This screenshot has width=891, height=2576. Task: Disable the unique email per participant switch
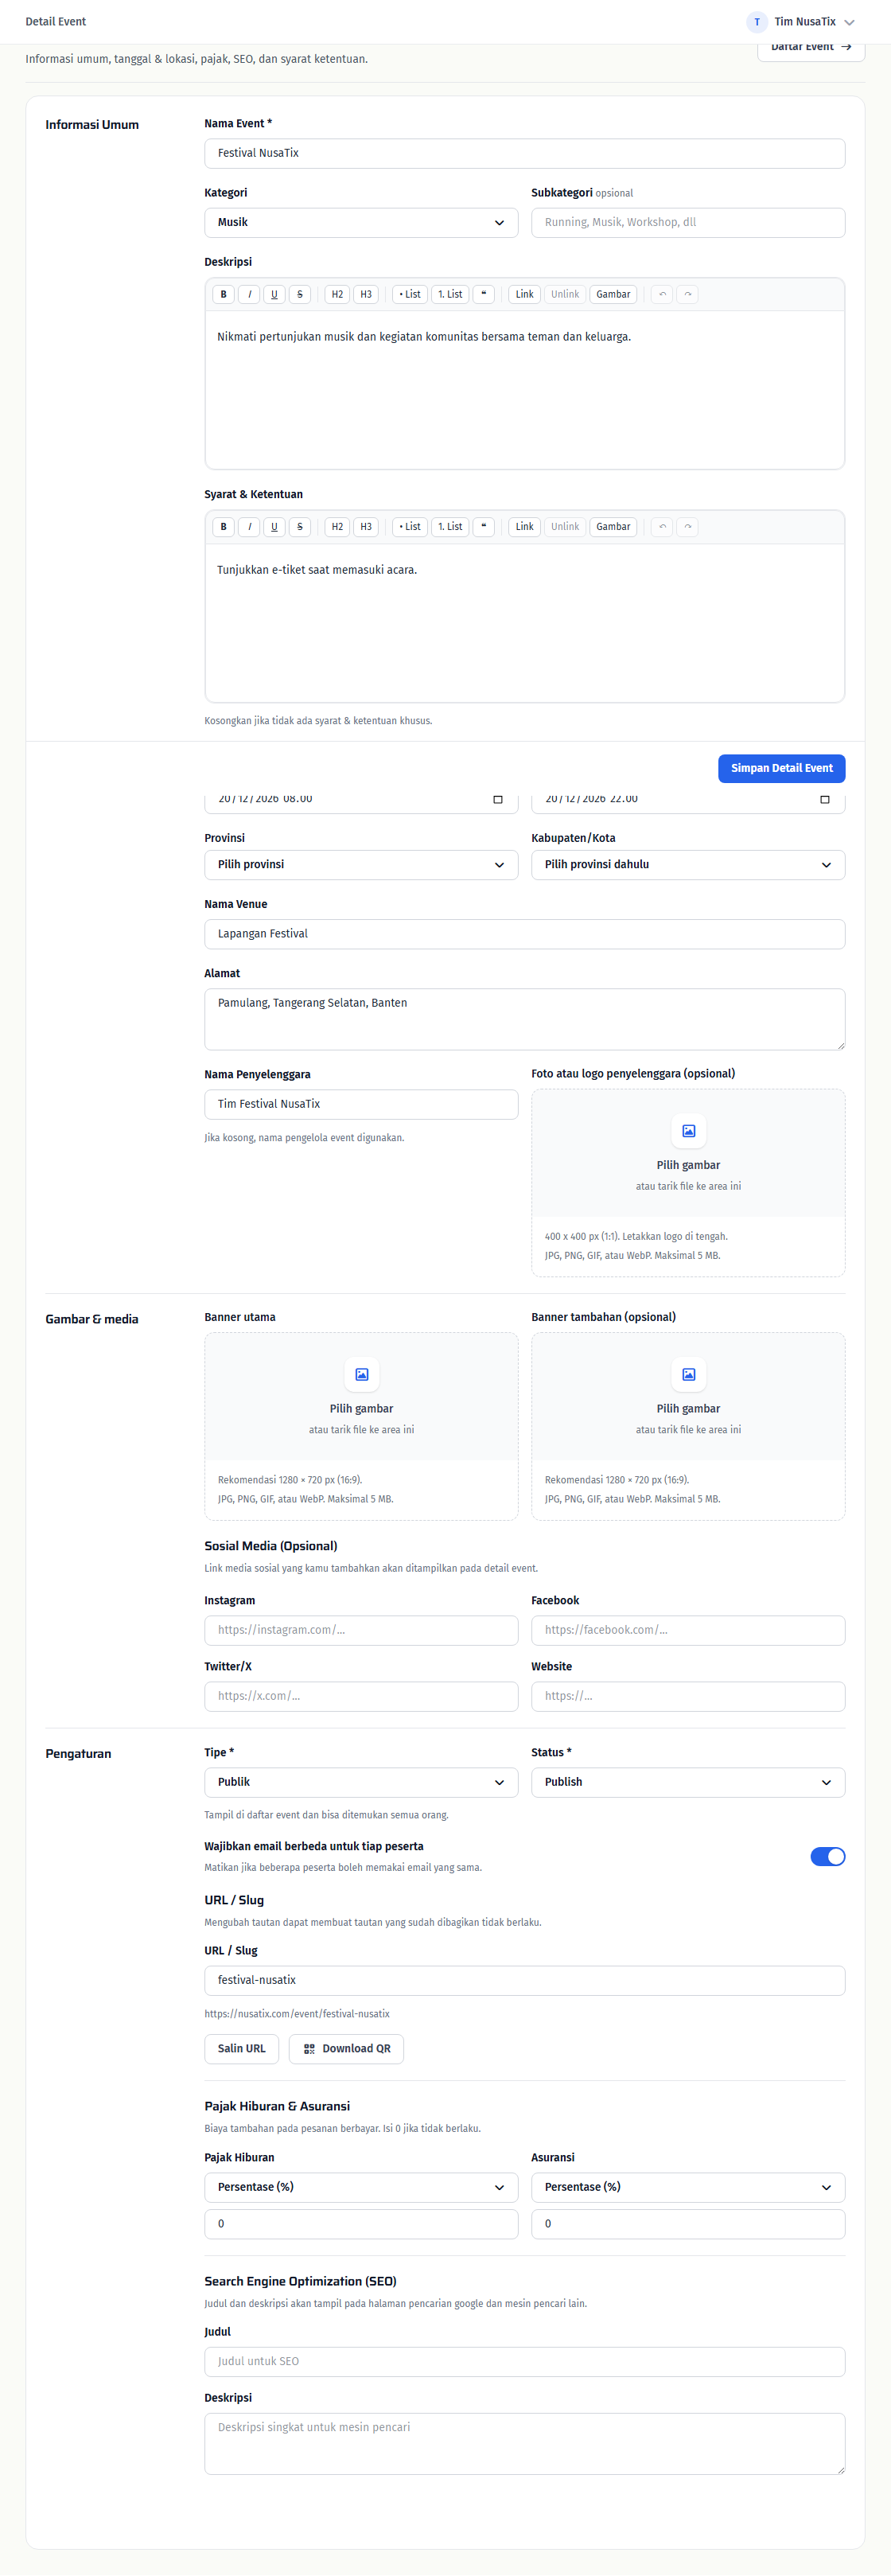click(828, 1857)
